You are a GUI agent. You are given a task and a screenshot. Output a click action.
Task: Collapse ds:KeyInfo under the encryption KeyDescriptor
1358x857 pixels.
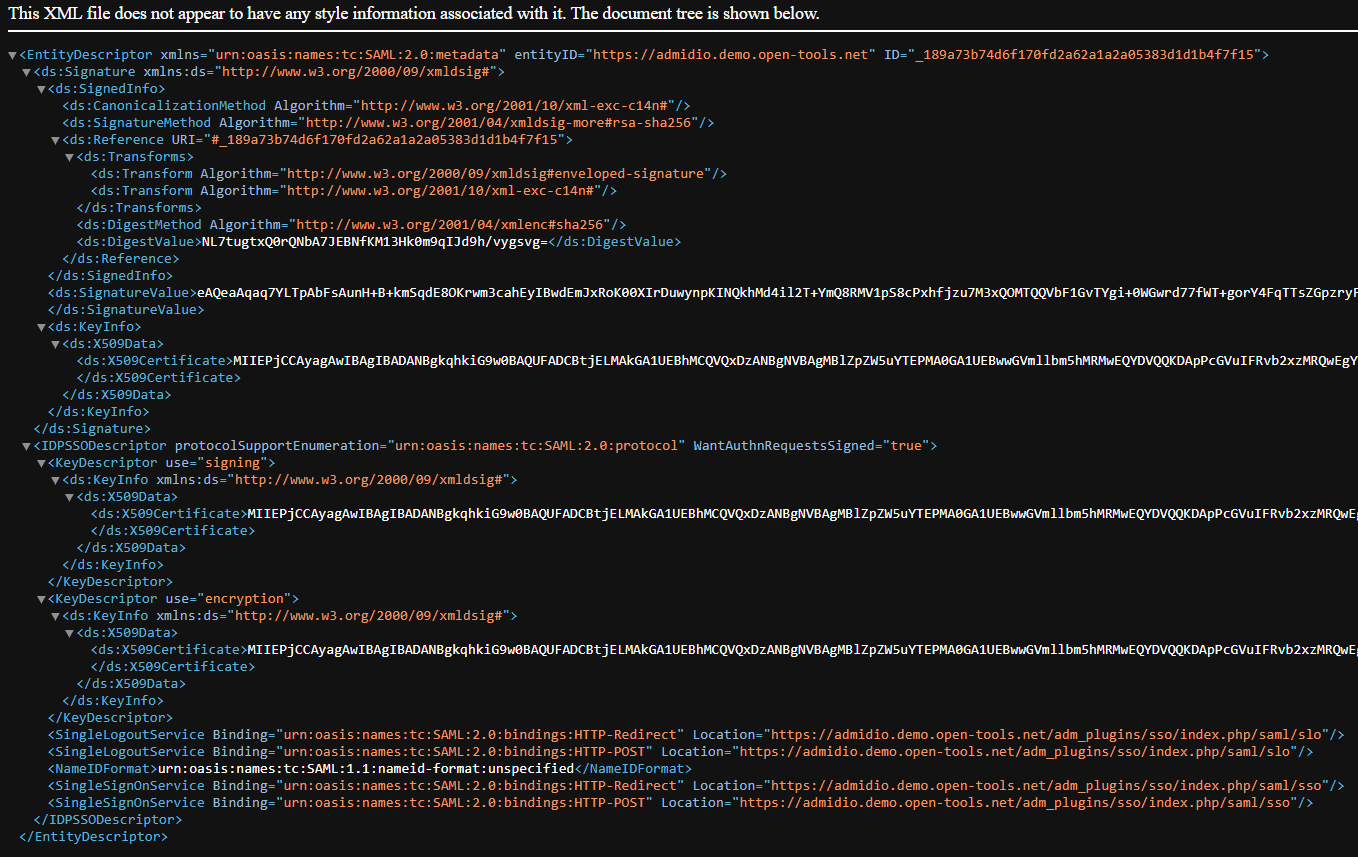55,616
